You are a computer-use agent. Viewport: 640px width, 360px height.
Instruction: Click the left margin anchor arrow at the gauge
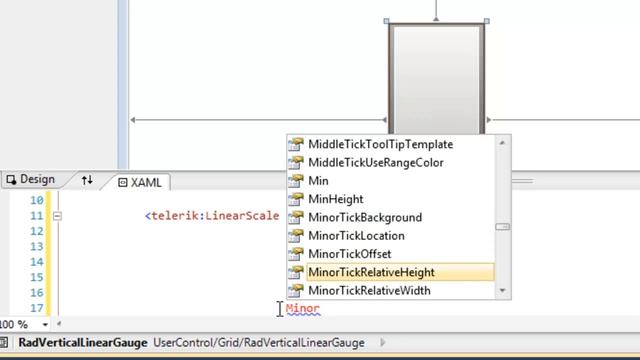pos(384,120)
